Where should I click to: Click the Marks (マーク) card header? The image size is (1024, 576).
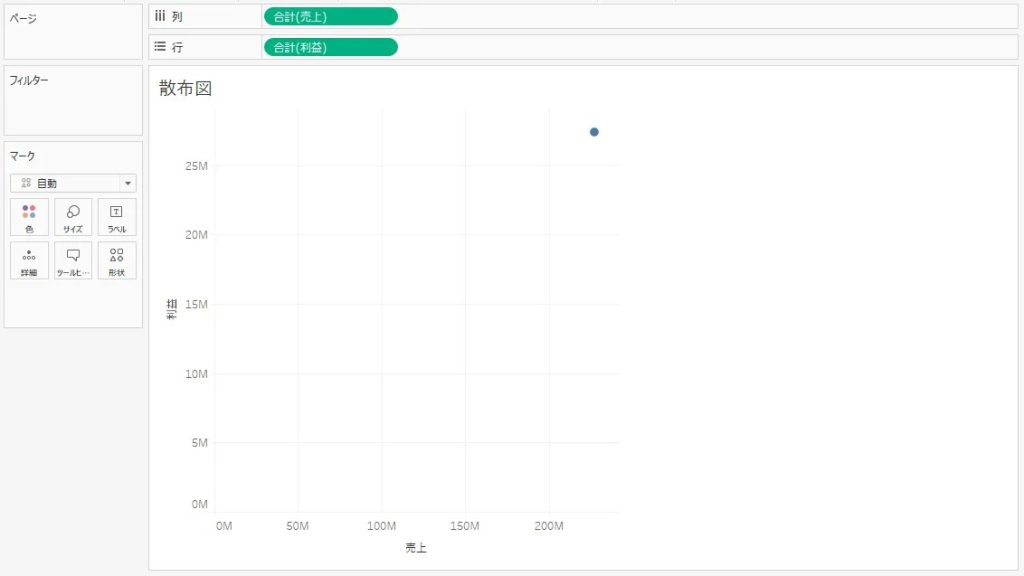point(22,156)
